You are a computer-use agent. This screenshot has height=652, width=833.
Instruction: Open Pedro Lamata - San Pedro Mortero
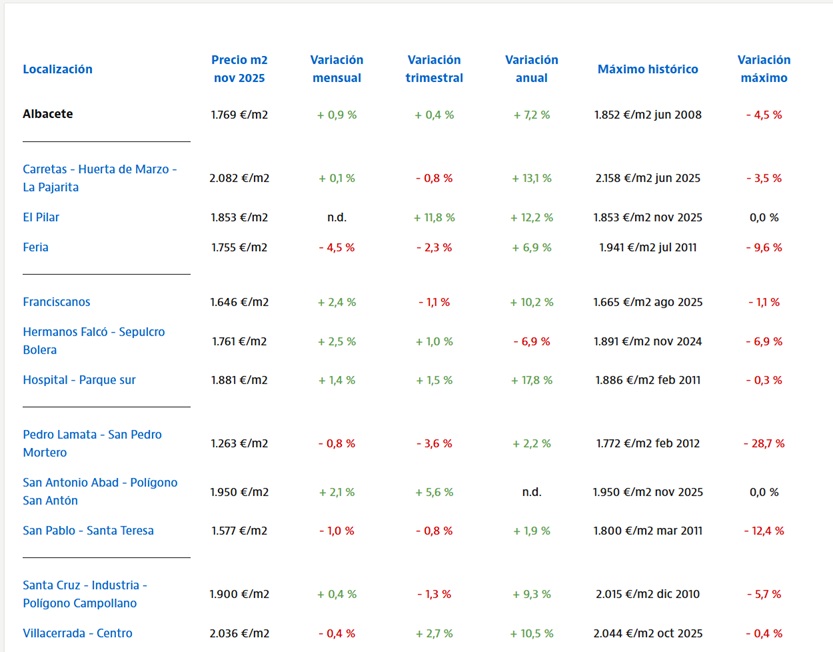(92, 443)
